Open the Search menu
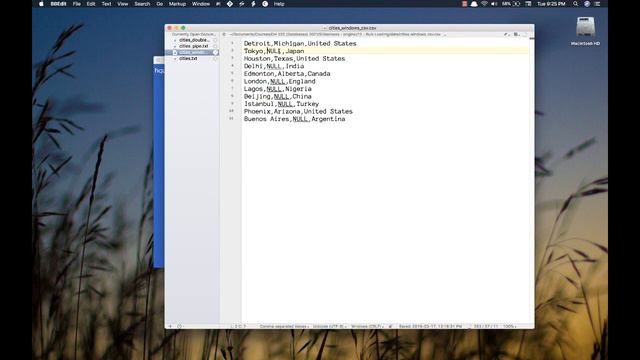Screen dimensions: 640x360 pyautogui.click(x=142, y=4)
